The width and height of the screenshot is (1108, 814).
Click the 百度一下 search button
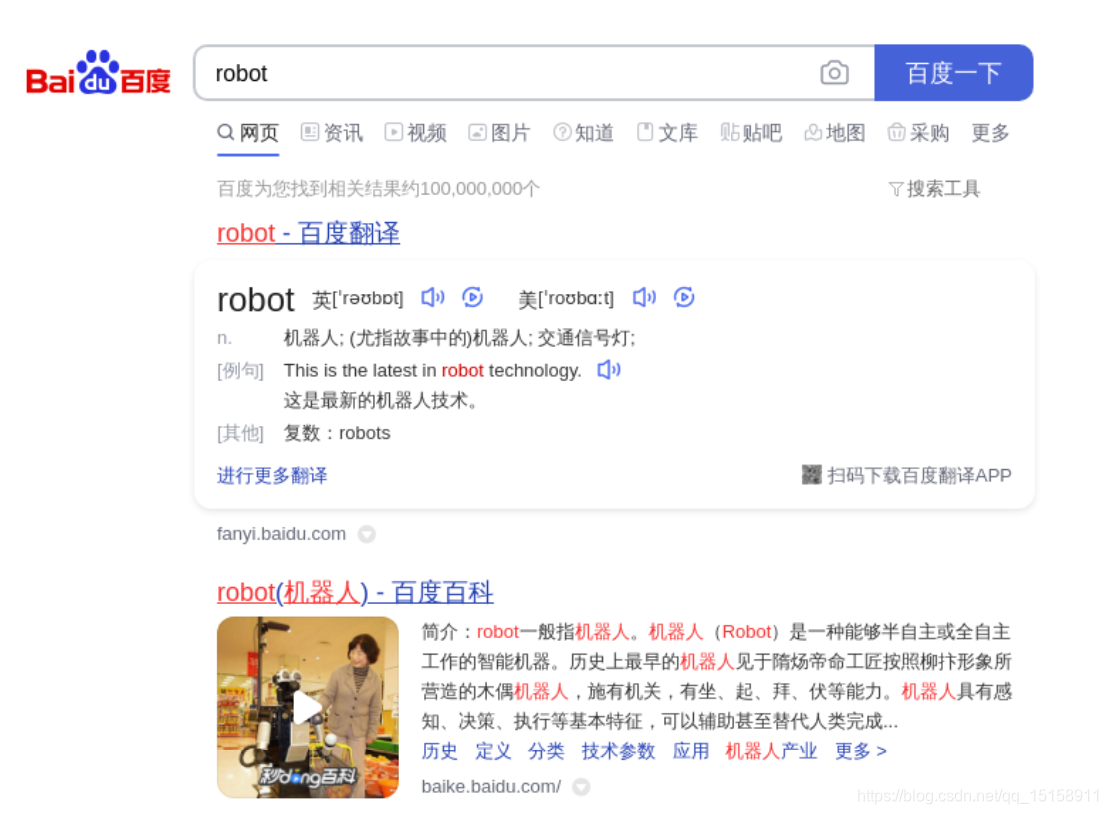(x=954, y=73)
